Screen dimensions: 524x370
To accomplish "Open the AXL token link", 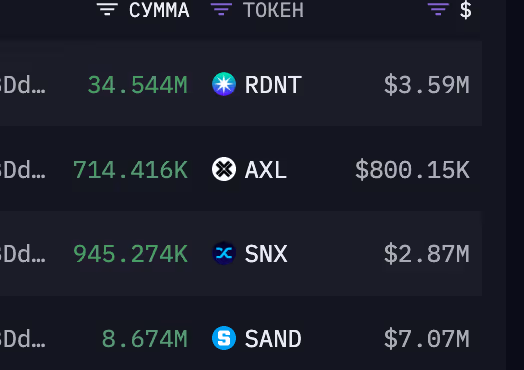I will (x=266, y=170).
